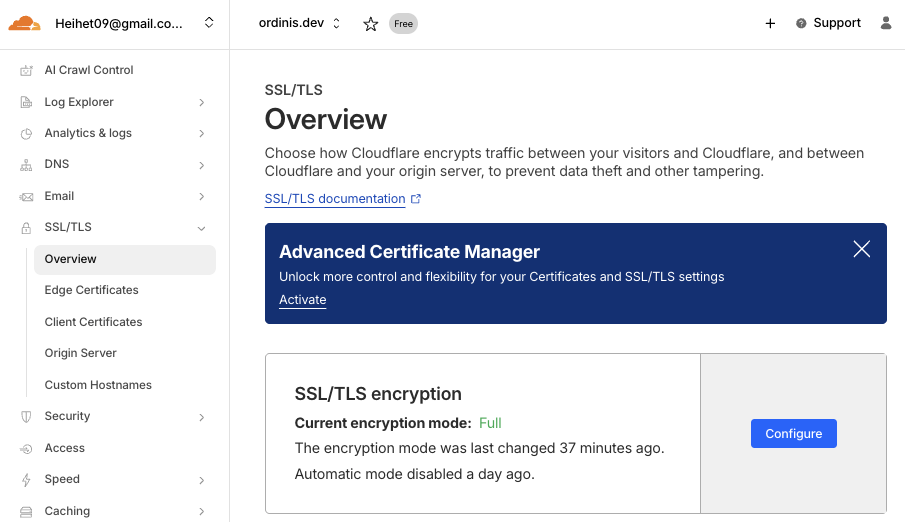This screenshot has width=905, height=522.
Task: Click the AI Crawl Control robot icon
Action: click(x=26, y=71)
